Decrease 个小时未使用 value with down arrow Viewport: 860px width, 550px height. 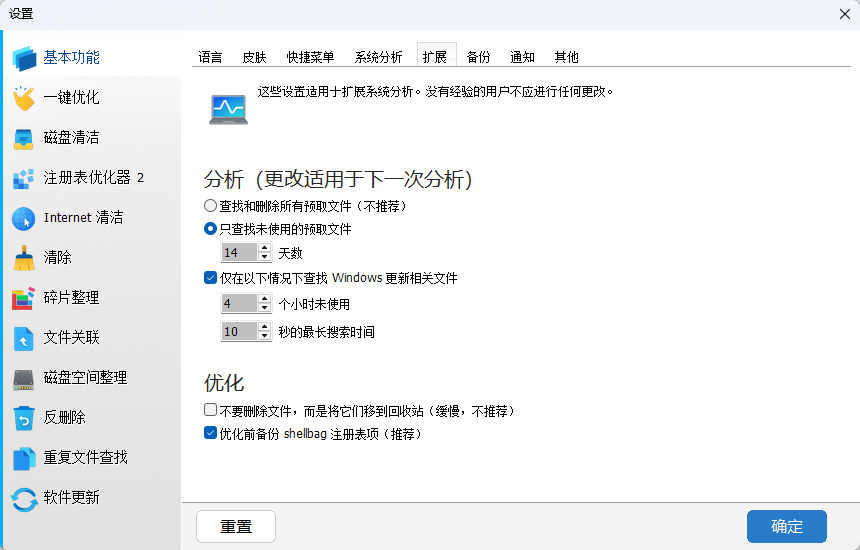click(264, 308)
